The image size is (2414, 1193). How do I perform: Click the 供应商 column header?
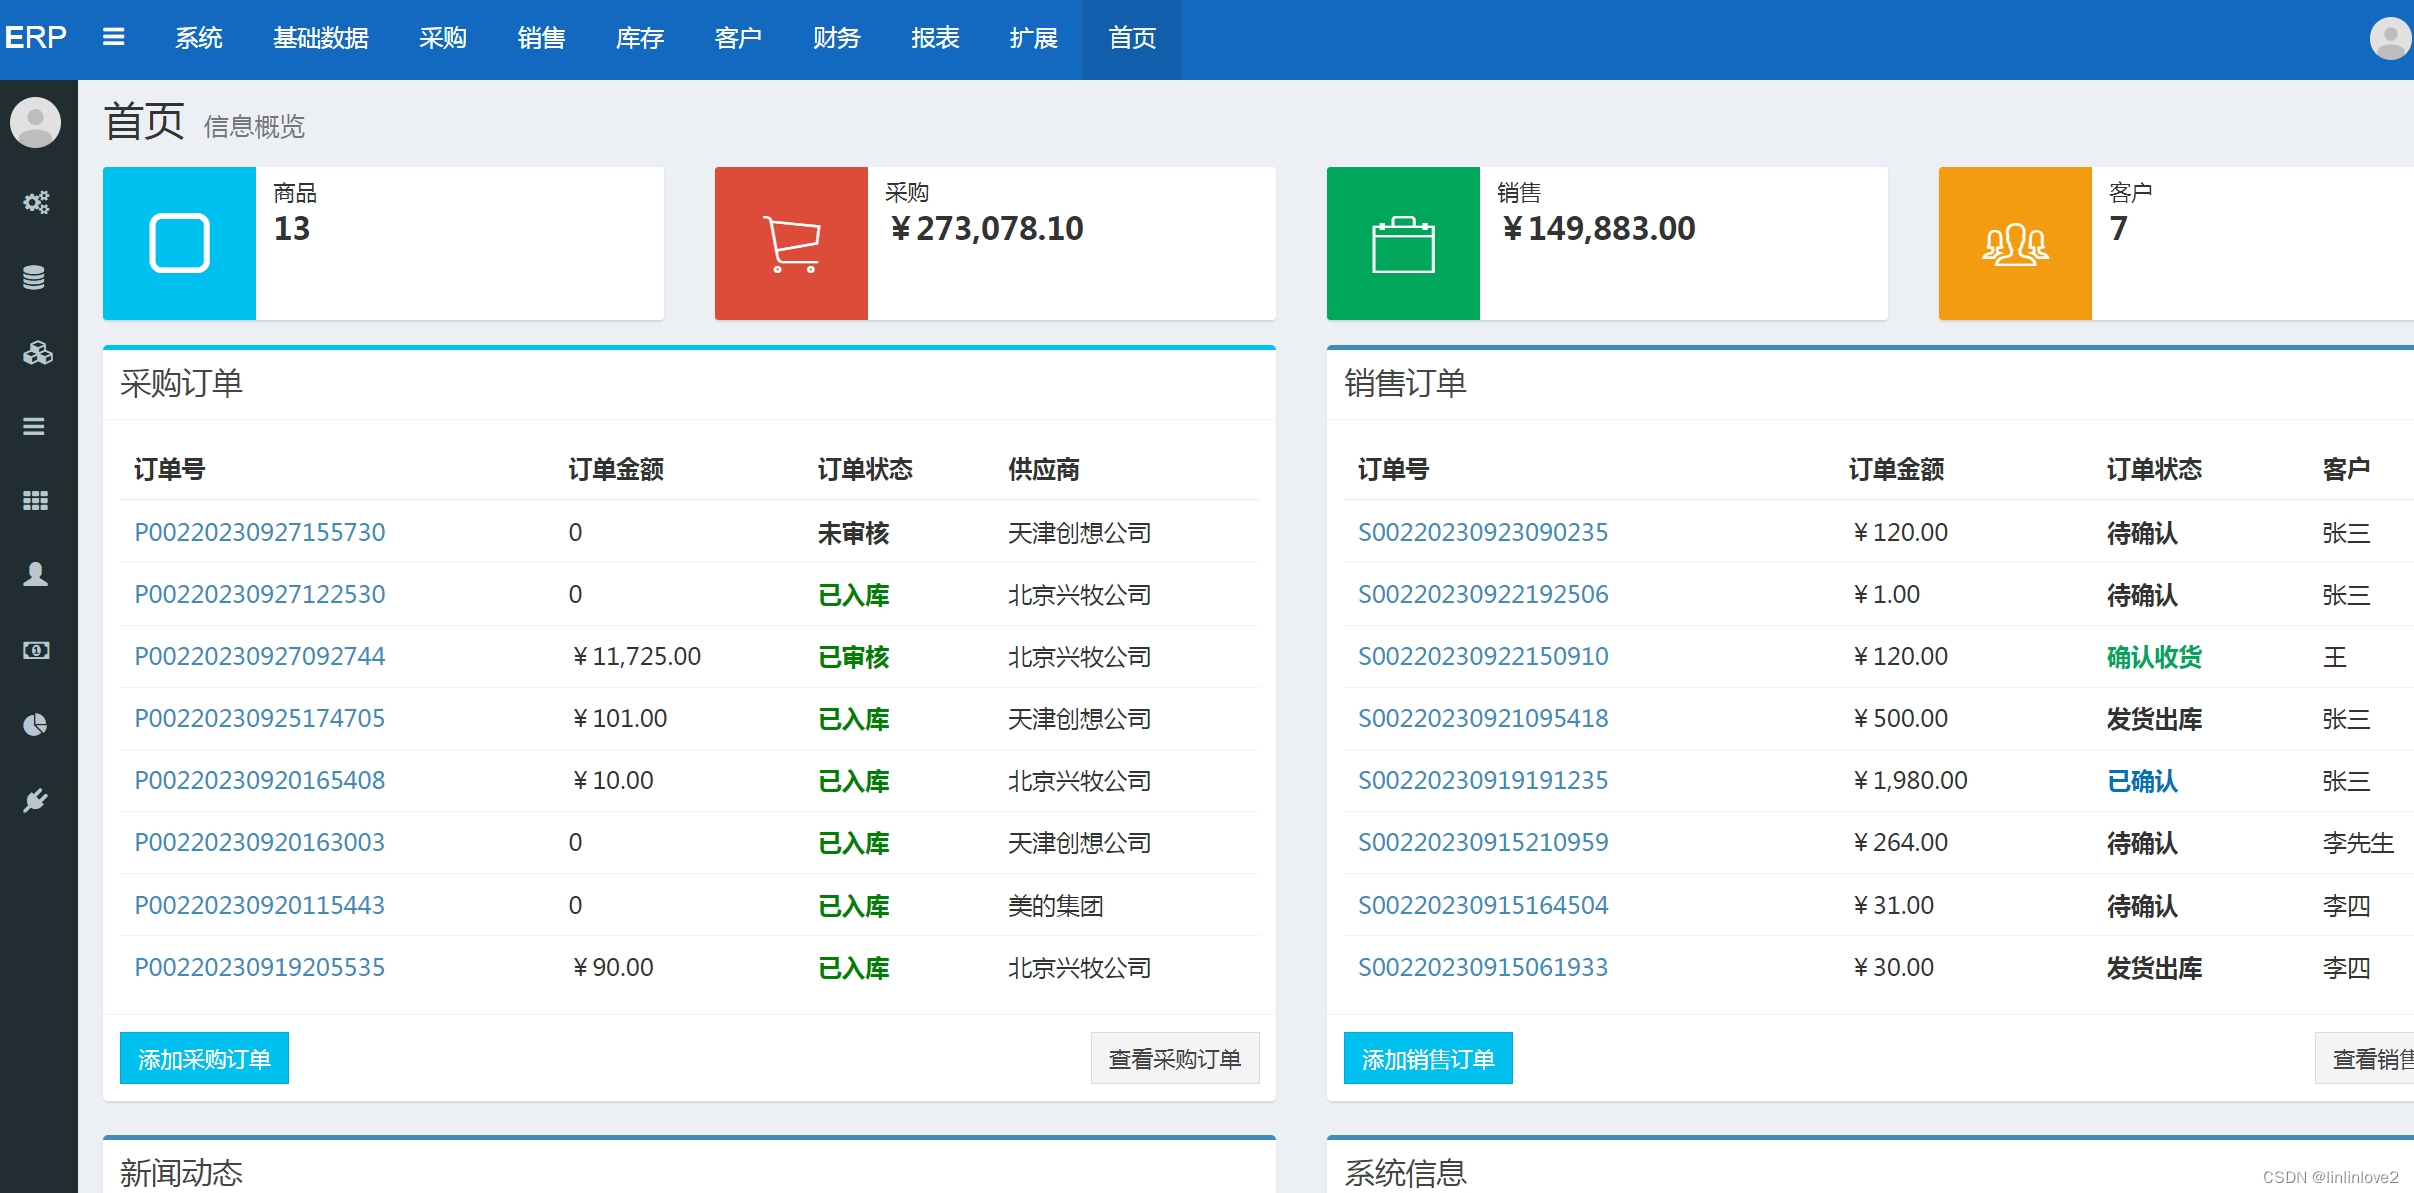[x=1043, y=469]
